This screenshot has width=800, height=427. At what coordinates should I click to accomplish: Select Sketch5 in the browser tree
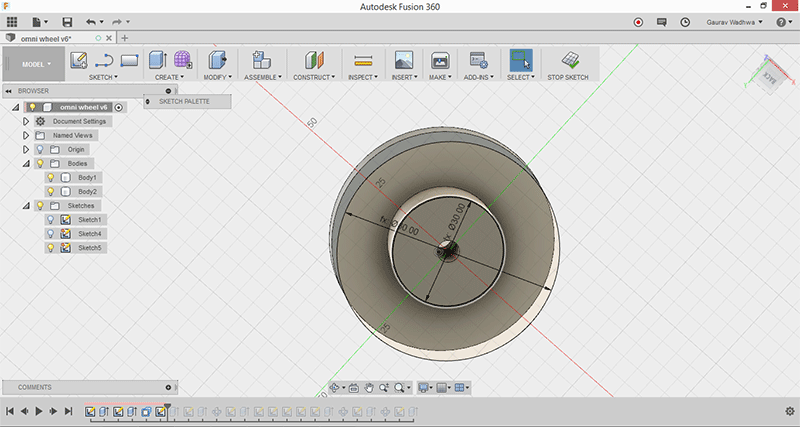tap(90, 247)
